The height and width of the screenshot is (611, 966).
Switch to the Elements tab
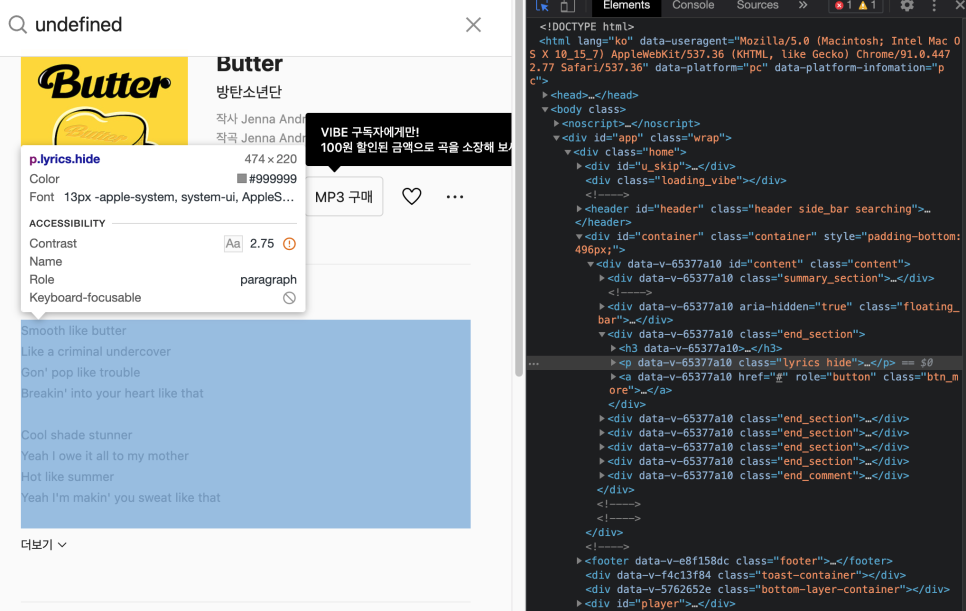click(626, 6)
